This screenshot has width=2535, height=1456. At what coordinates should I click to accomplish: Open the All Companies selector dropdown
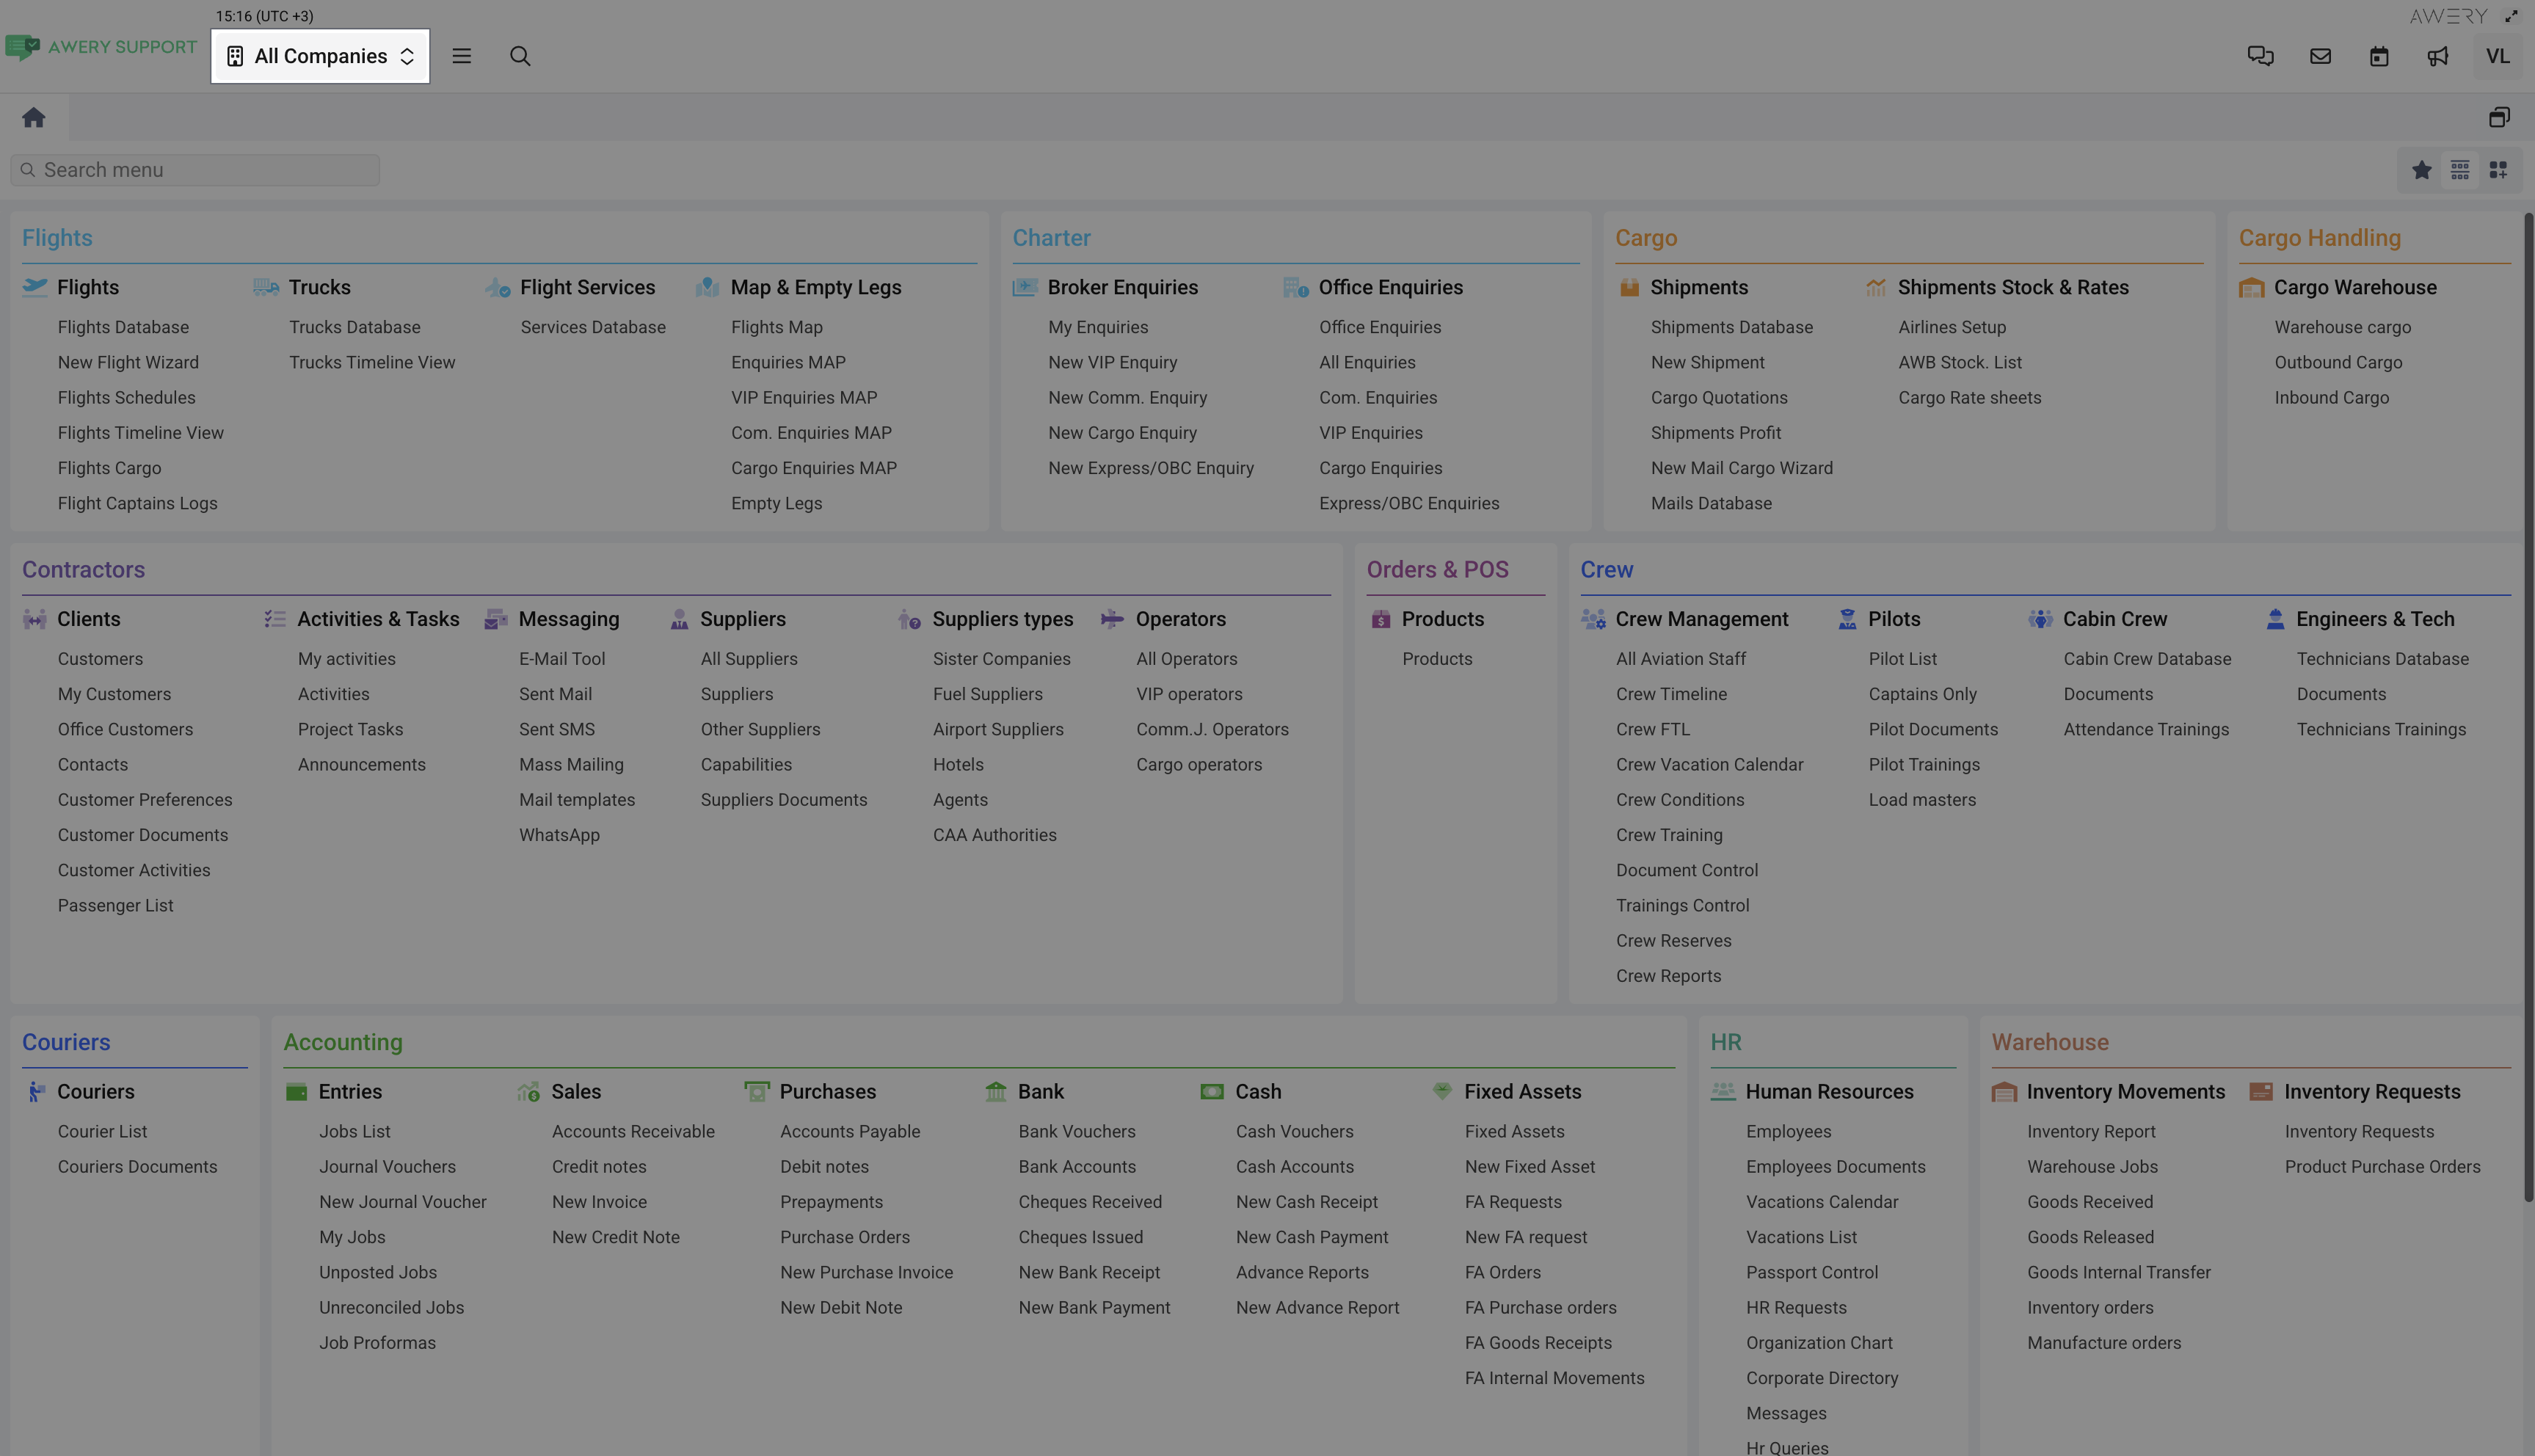[x=320, y=56]
